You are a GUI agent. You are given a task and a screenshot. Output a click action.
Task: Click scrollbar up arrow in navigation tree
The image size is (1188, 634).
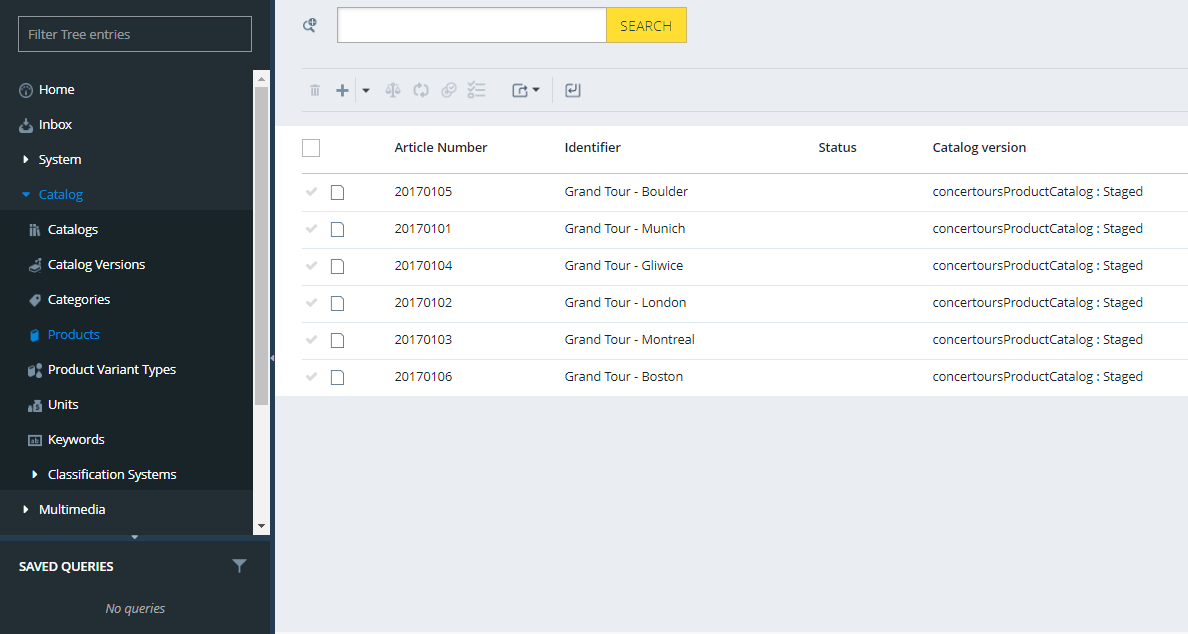tap(261, 78)
